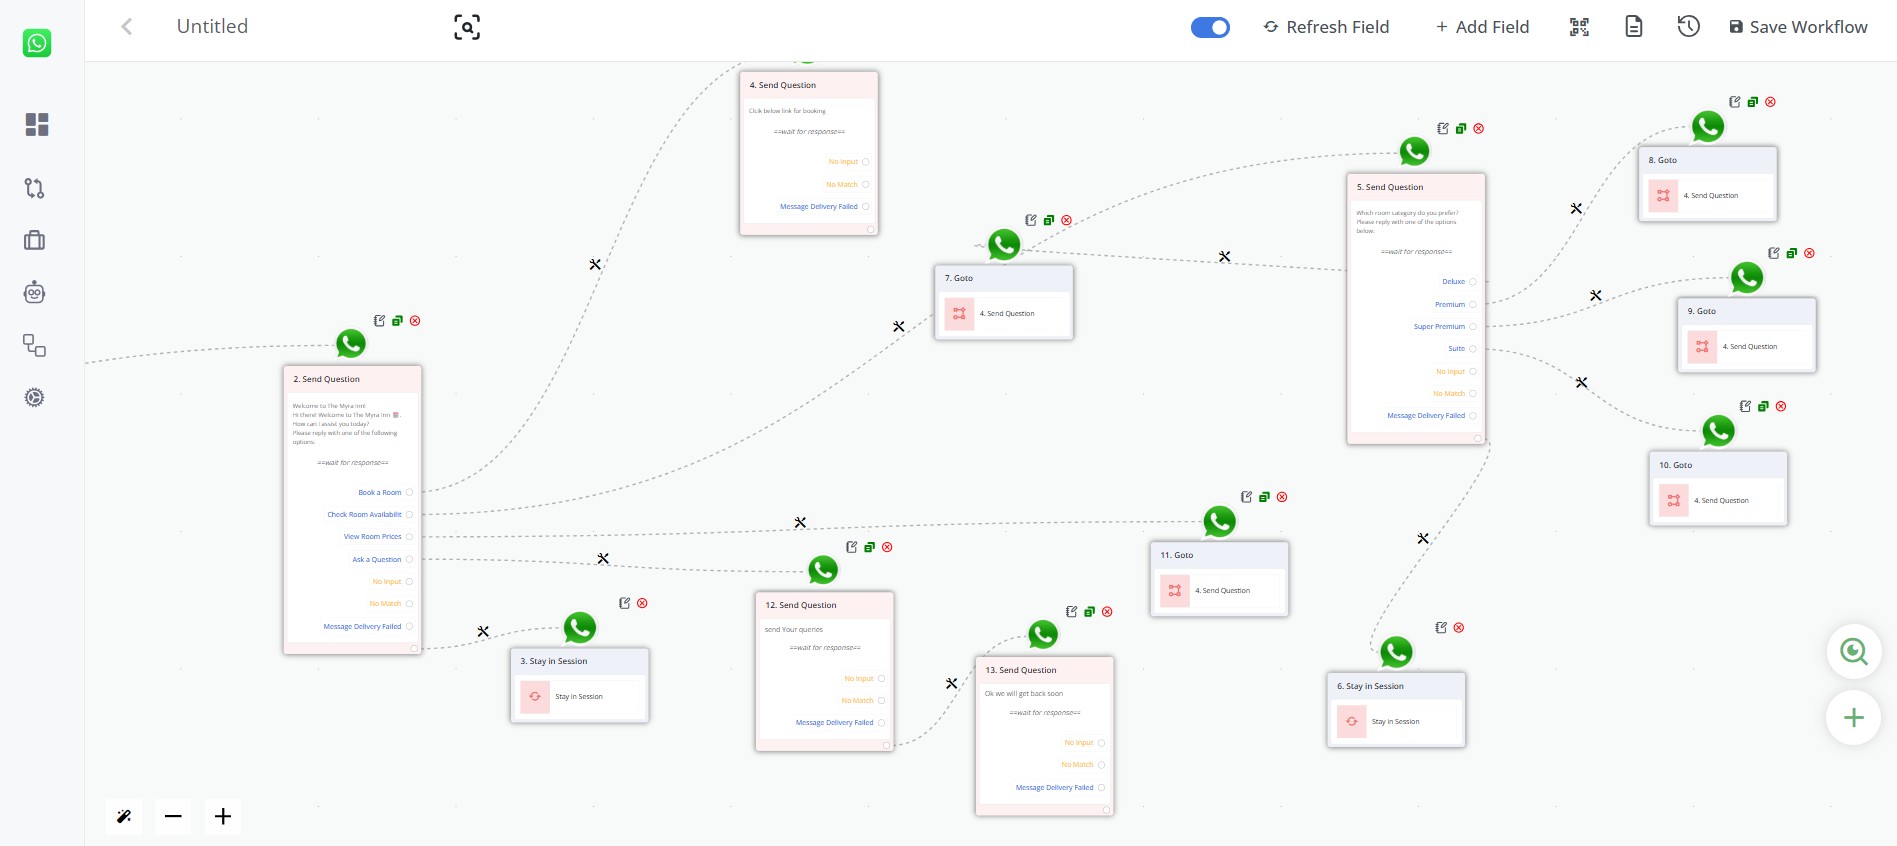
Task: Remove the connection into 3. Stay in Session
Action: pos(483,632)
